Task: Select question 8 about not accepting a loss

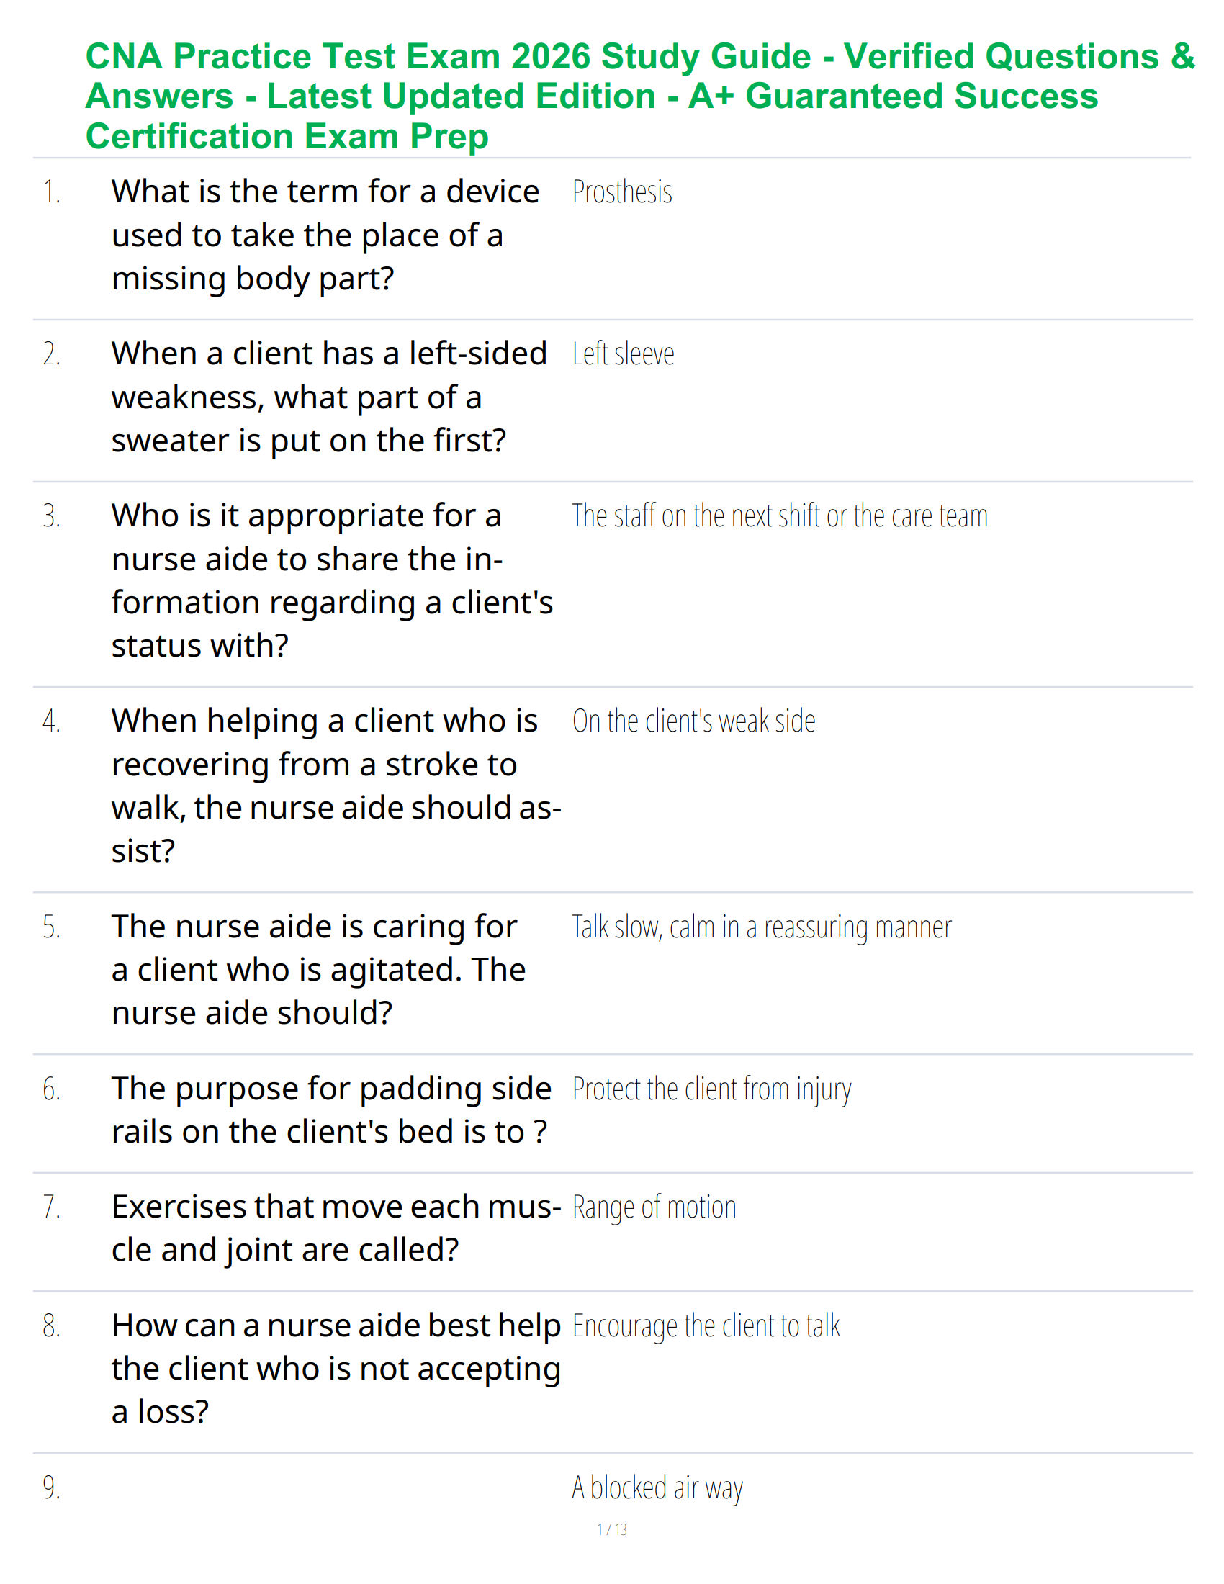Action: click(x=336, y=1369)
